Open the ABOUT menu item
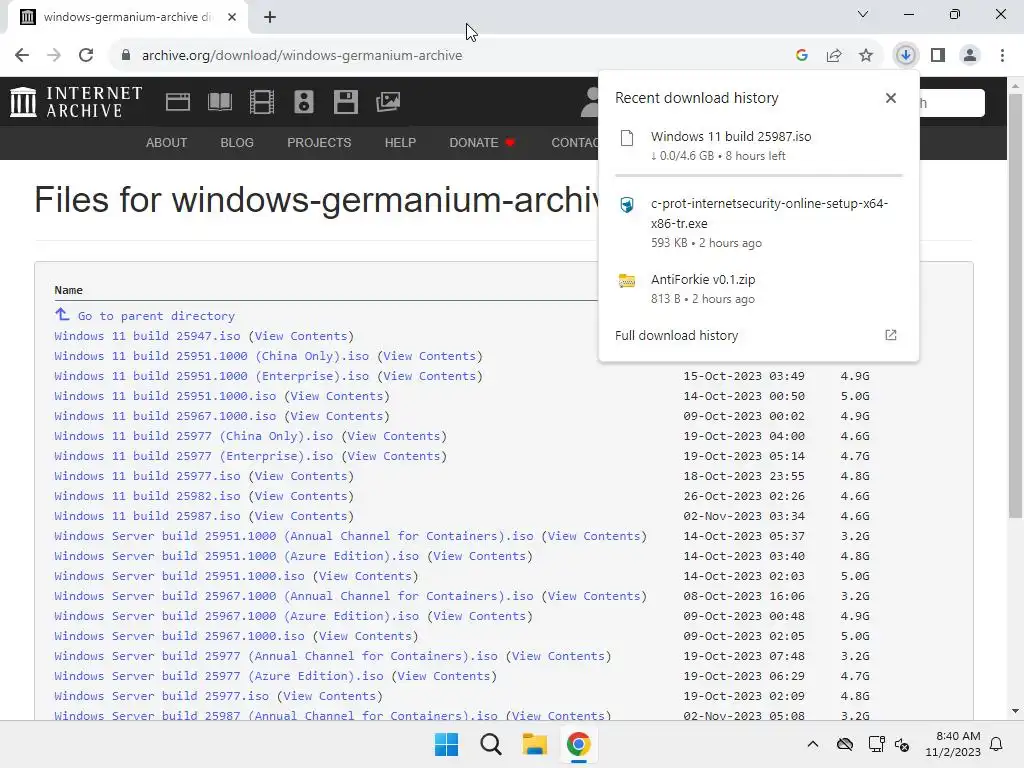 coord(167,142)
